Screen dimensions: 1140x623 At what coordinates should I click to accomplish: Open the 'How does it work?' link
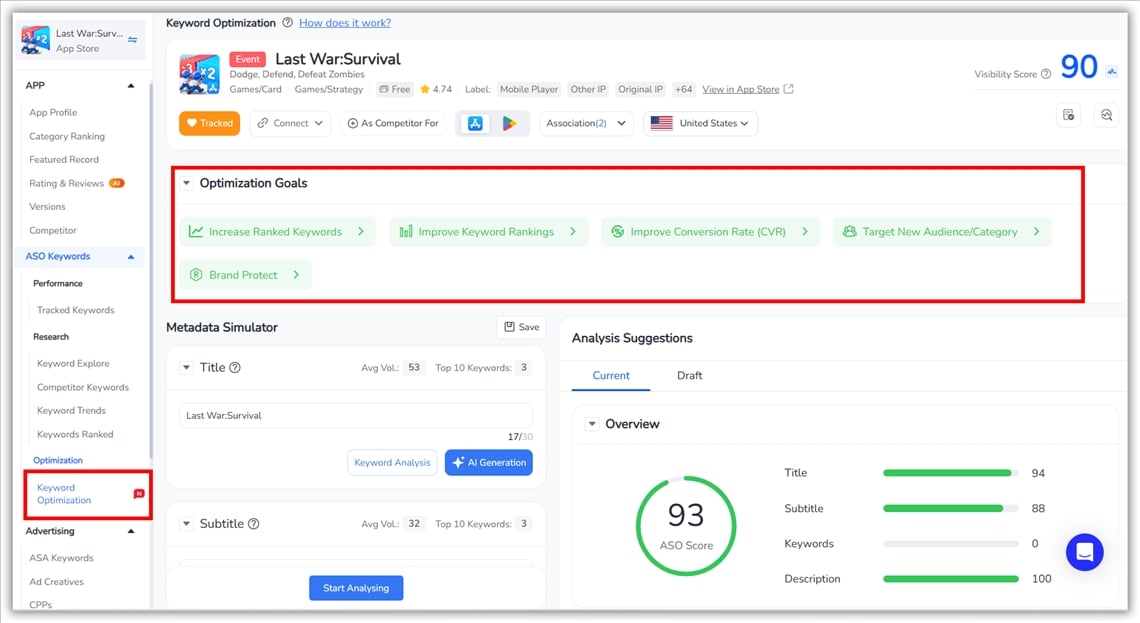pos(345,22)
